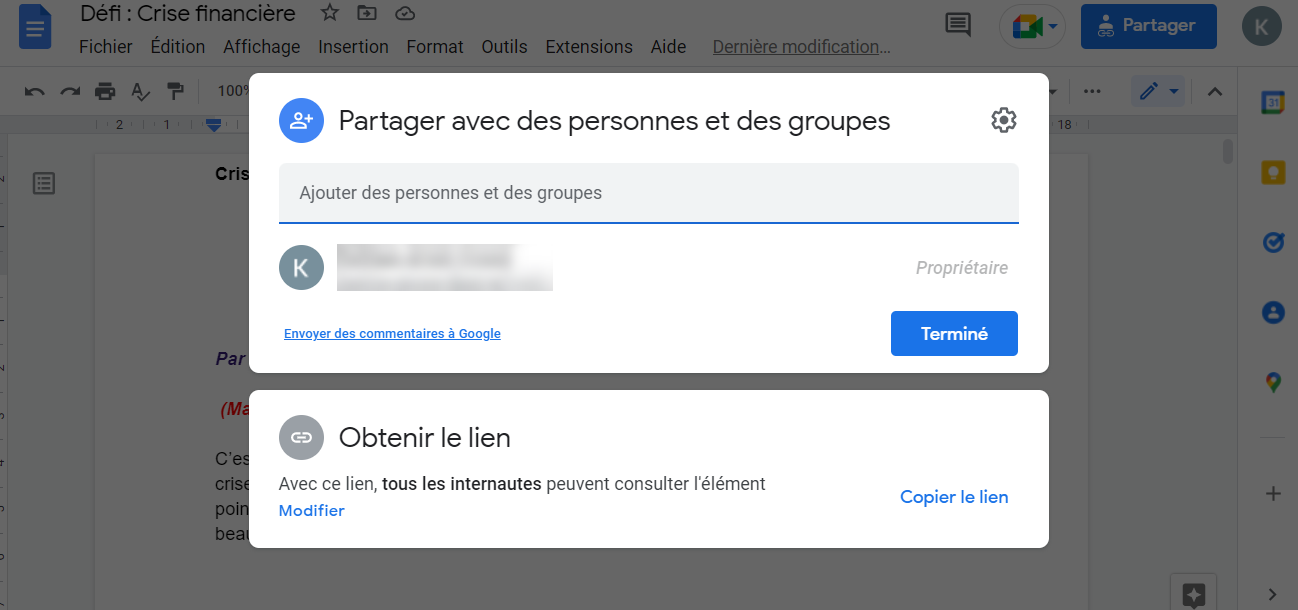Click Modifier link sharing settings

(311, 511)
